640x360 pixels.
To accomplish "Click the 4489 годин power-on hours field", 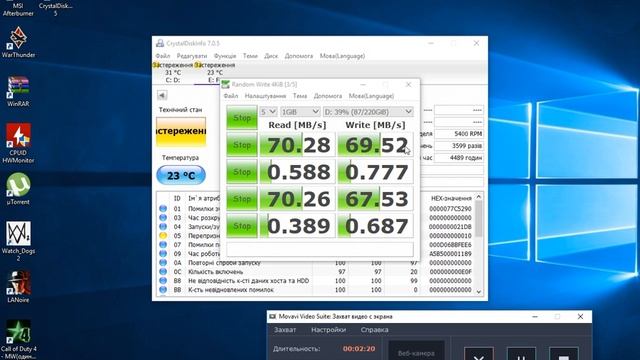I will (x=459, y=158).
